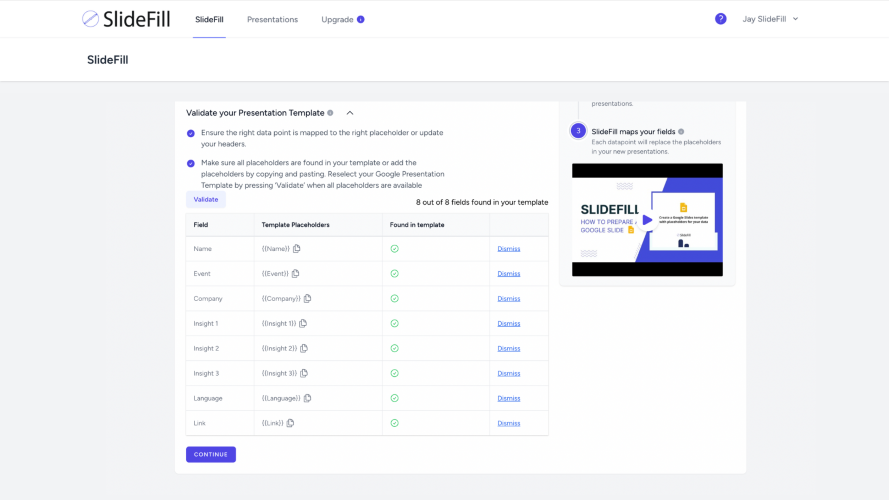
Task: Click info icon next to SlideFill maps your fields
Action: click(x=681, y=132)
